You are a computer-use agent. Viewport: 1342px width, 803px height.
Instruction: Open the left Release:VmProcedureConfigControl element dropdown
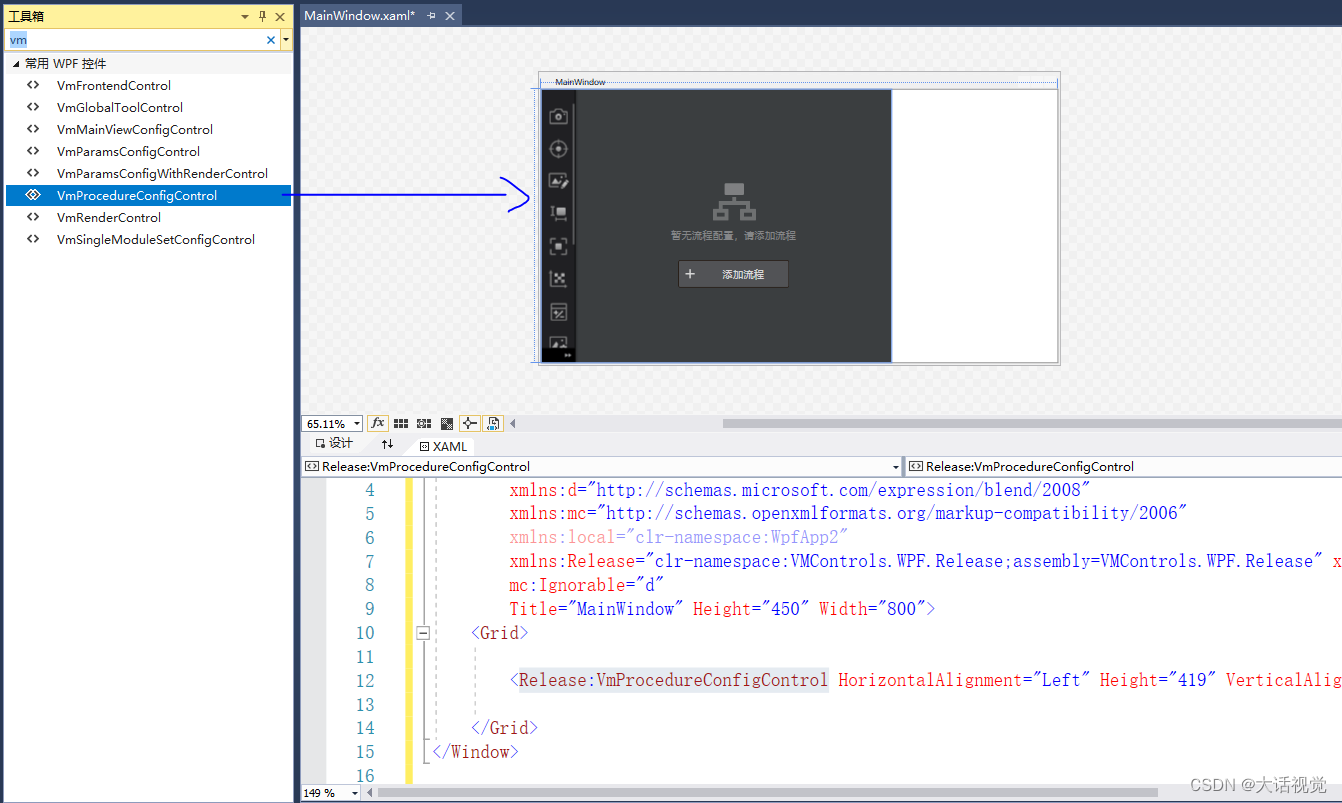click(x=895, y=467)
